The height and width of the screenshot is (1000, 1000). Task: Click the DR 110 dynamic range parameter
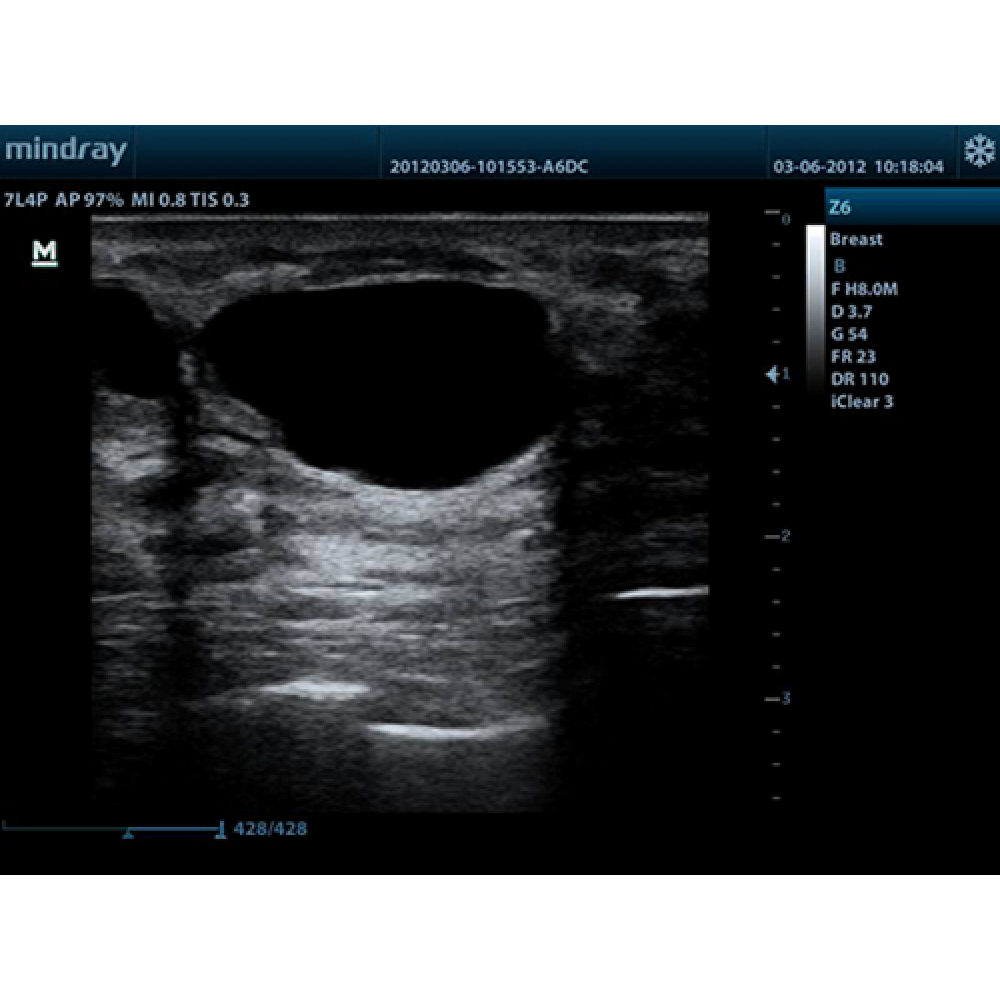(859, 379)
